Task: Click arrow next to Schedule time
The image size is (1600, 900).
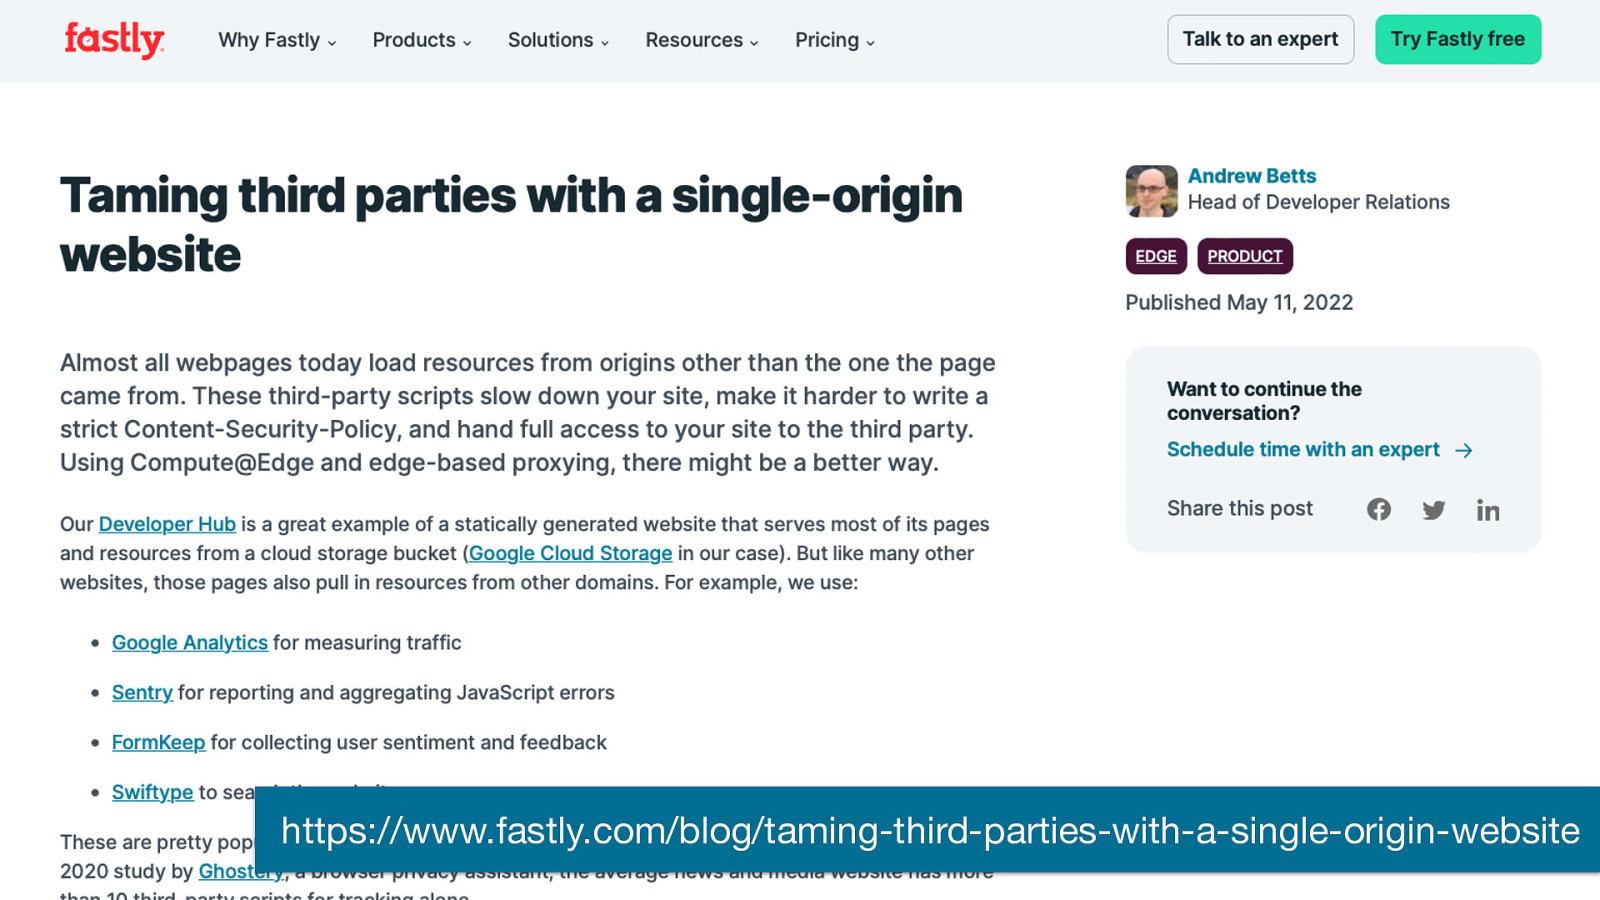Action: [x=1464, y=450]
